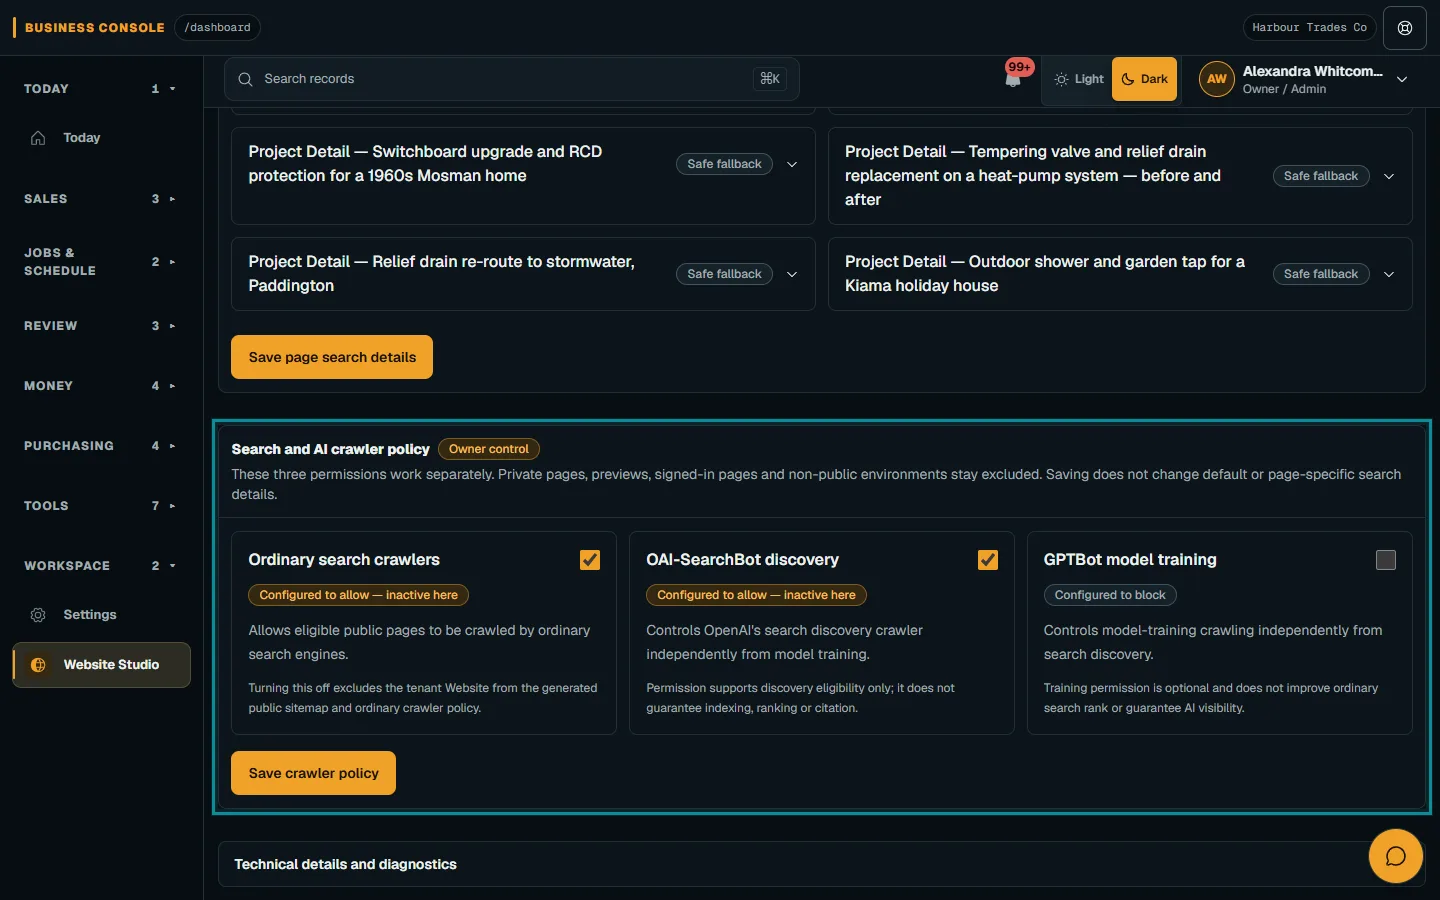The image size is (1440, 900).
Task: Switch to Dark theme
Action: (1144, 79)
